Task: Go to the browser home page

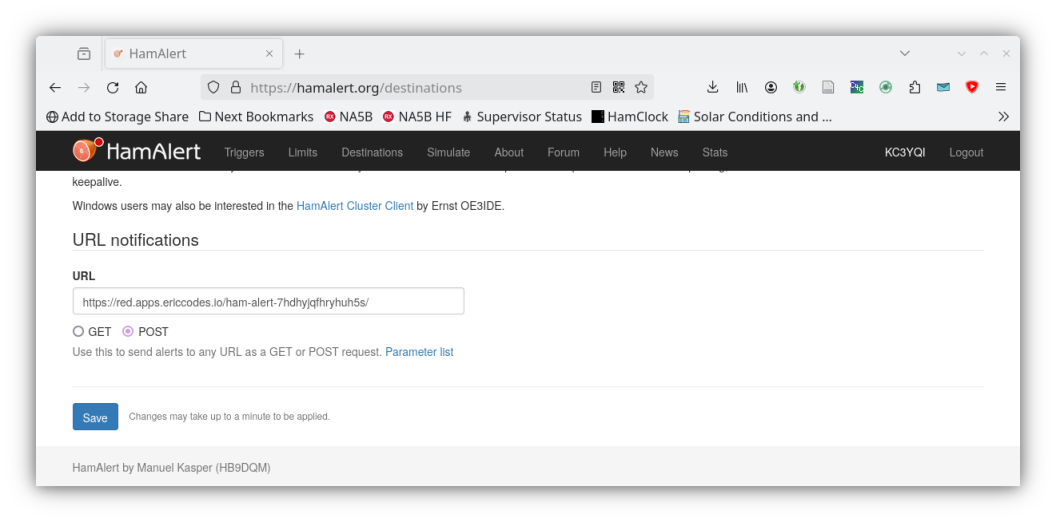Action: [141, 88]
